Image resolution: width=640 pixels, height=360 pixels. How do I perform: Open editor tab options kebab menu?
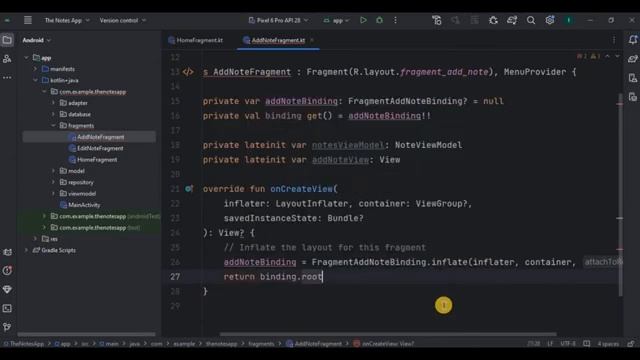click(614, 40)
